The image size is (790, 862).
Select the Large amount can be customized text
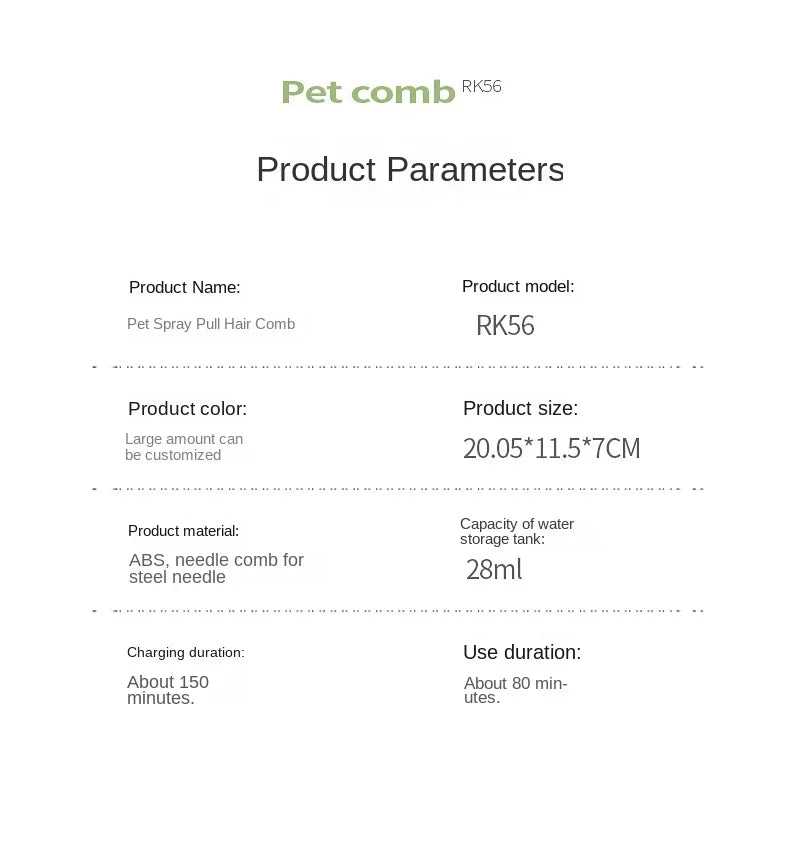tap(184, 447)
